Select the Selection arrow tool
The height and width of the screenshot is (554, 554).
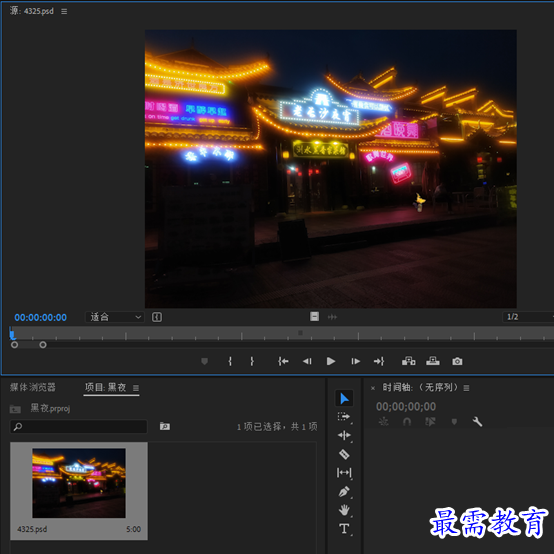click(x=344, y=399)
